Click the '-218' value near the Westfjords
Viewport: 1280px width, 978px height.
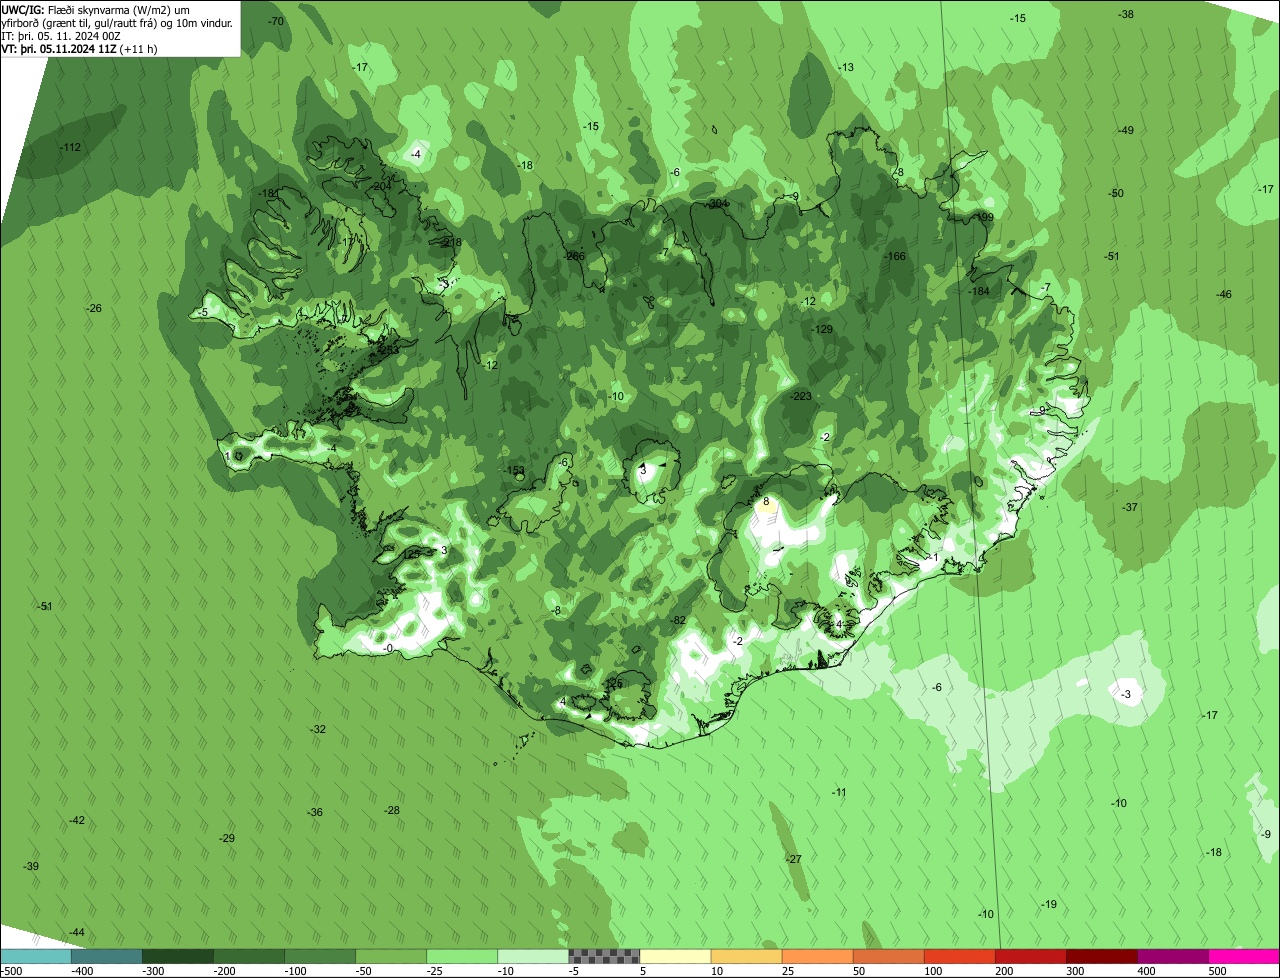coord(451,242)
